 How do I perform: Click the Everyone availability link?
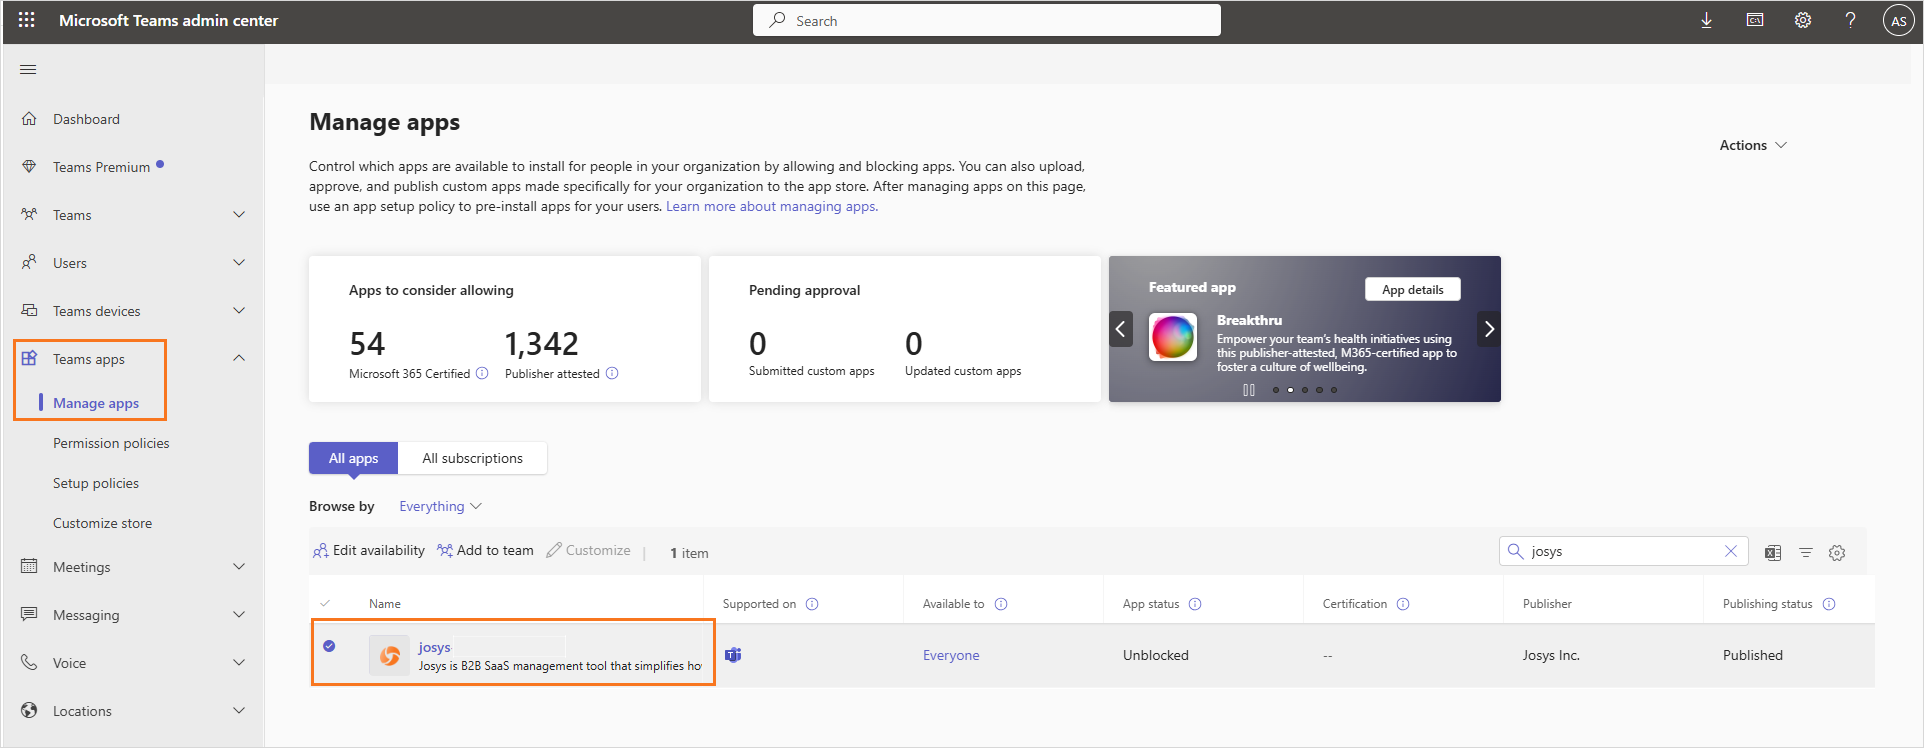951,655
